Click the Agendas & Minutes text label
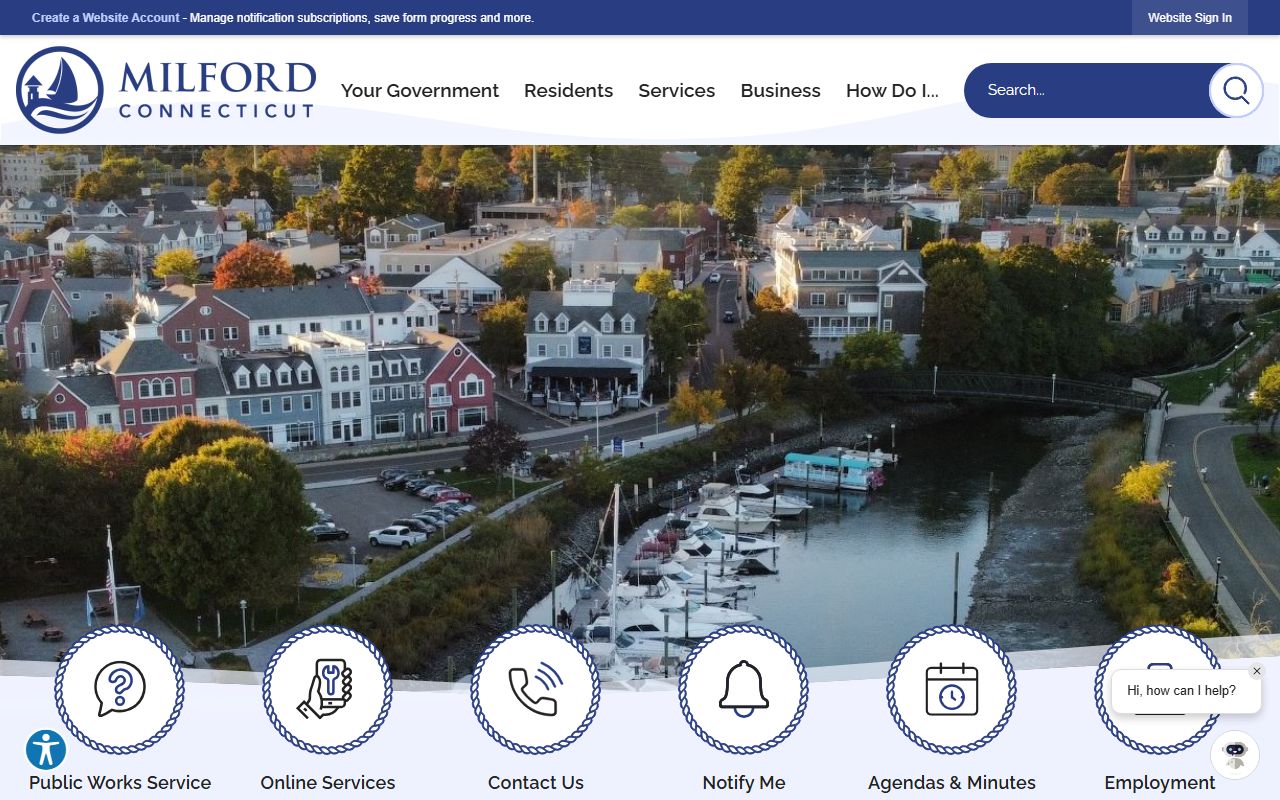 [952, 783]
